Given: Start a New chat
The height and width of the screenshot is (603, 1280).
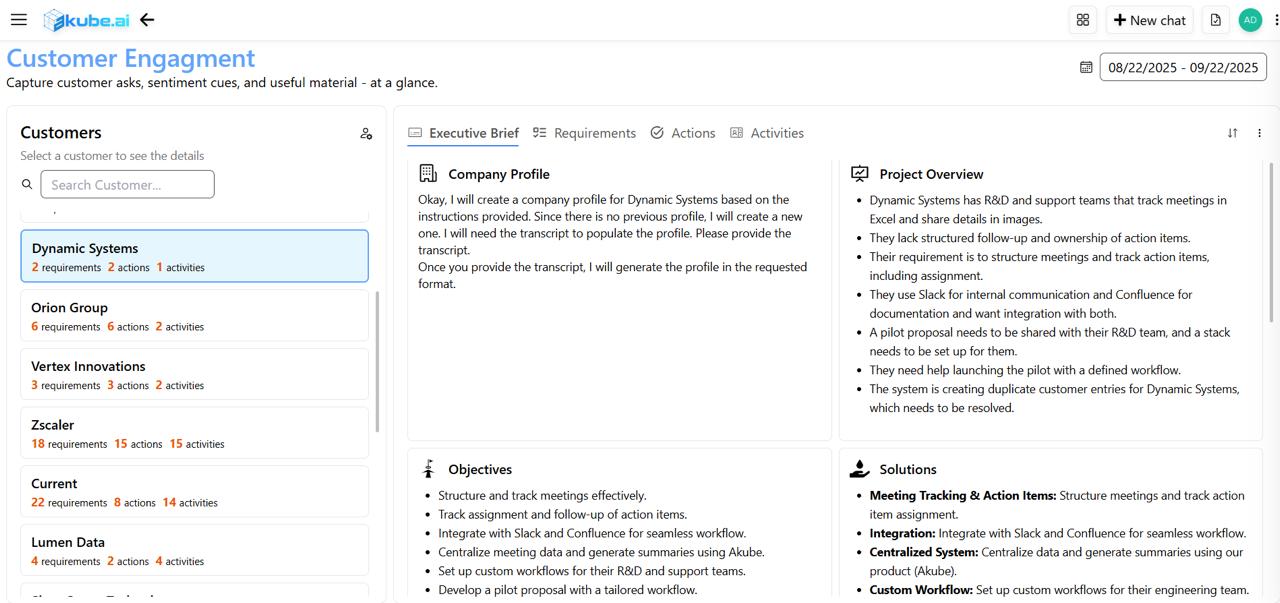Looking at the screenshot, I should [1149, 20].
